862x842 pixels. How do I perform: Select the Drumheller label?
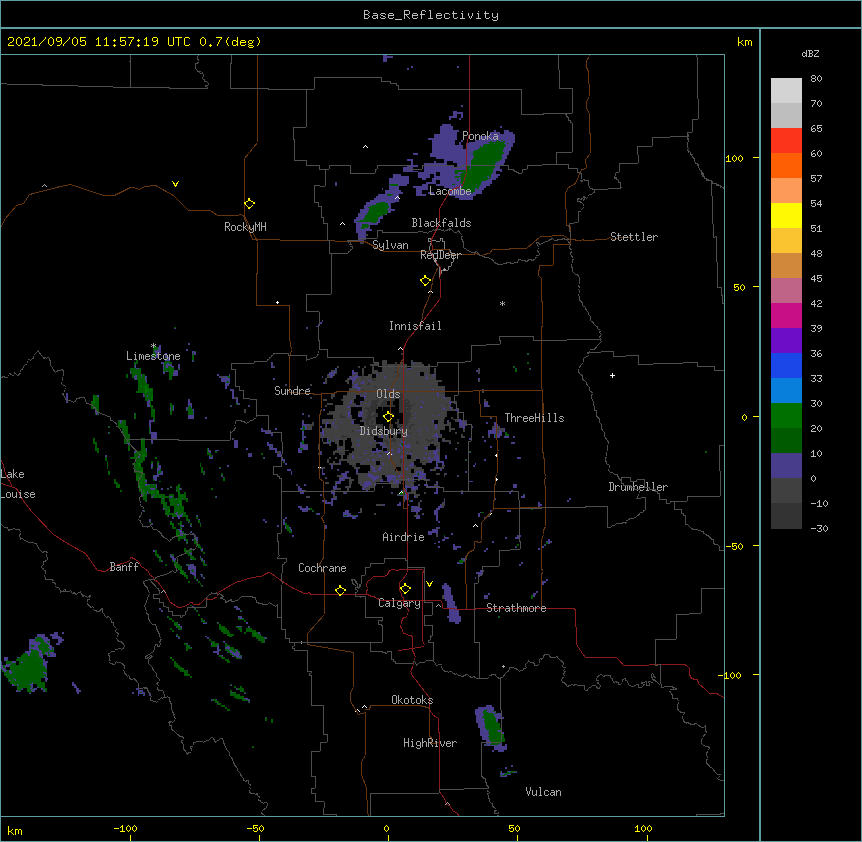pyautogui.click(x=638, y=487)
